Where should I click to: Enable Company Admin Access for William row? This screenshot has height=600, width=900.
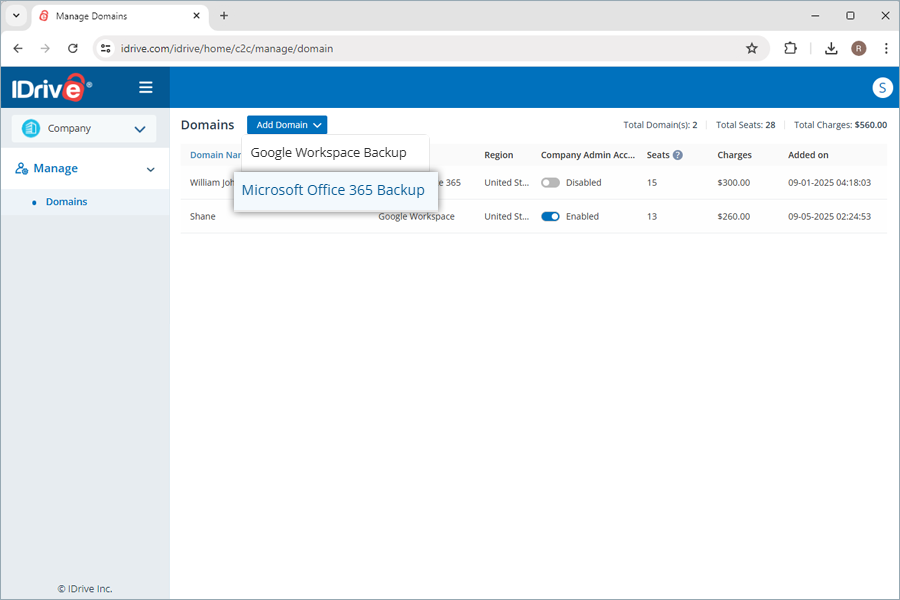click(550, 183)
